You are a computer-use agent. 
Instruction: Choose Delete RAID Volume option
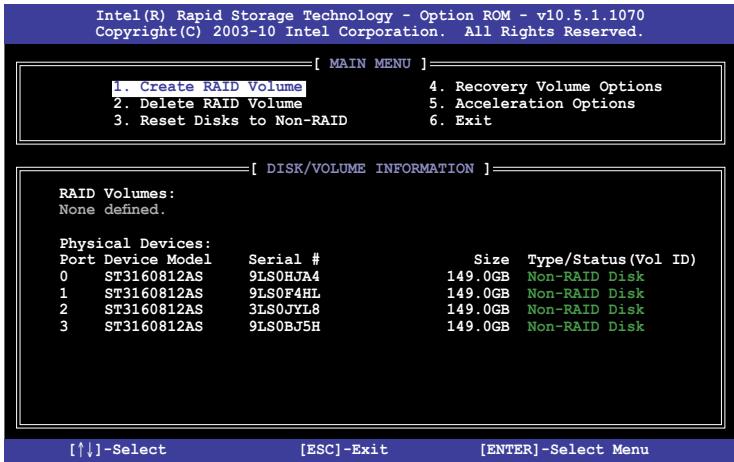(208, 104)
